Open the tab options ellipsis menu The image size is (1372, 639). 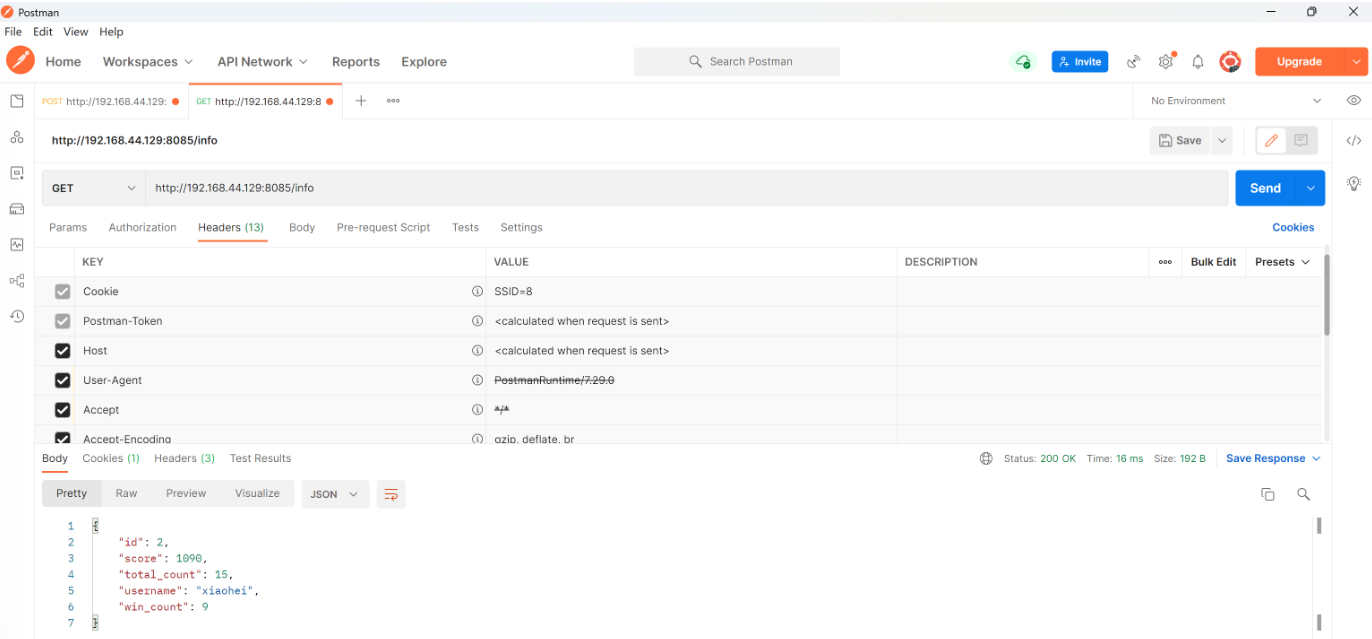point(393,101)
